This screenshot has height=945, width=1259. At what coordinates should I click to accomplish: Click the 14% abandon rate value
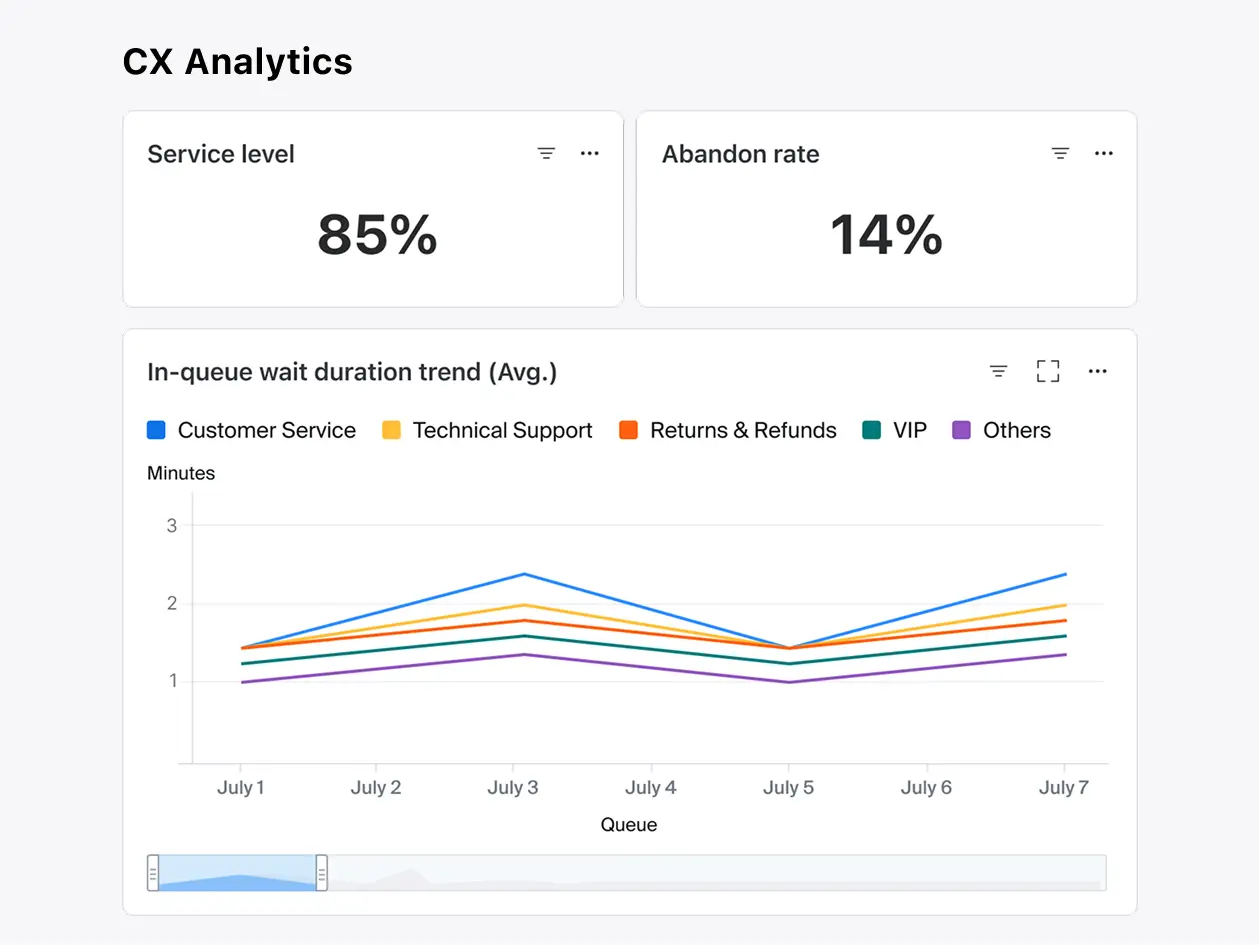click(886, 235)
